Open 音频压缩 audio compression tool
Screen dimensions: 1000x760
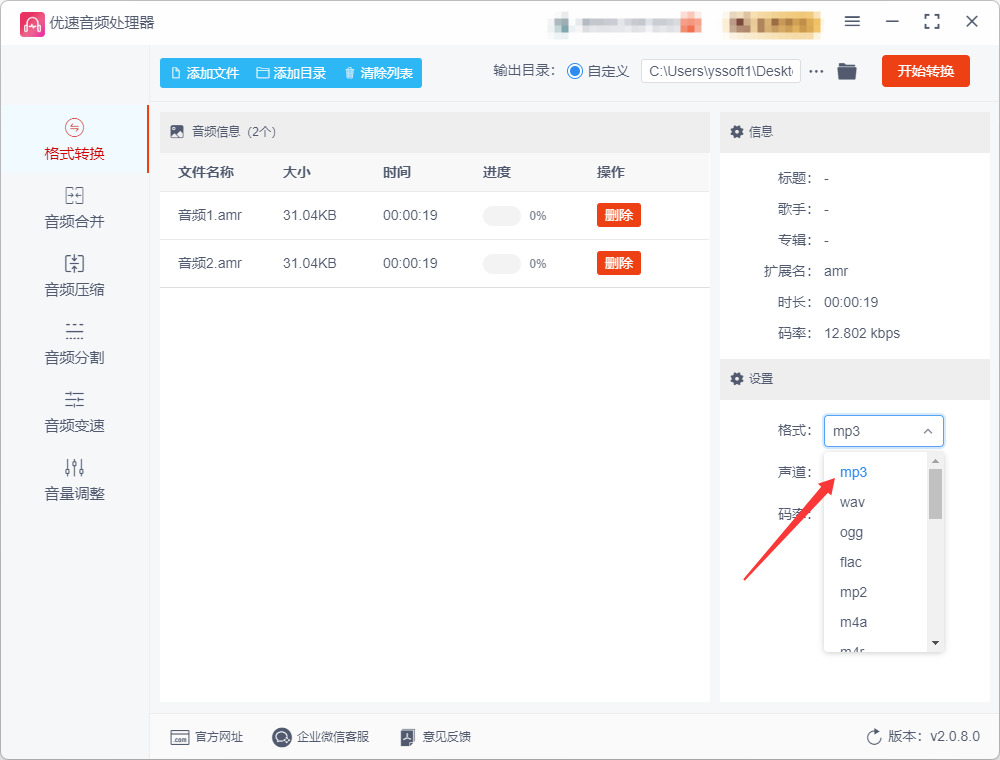[x=74, y=276]
